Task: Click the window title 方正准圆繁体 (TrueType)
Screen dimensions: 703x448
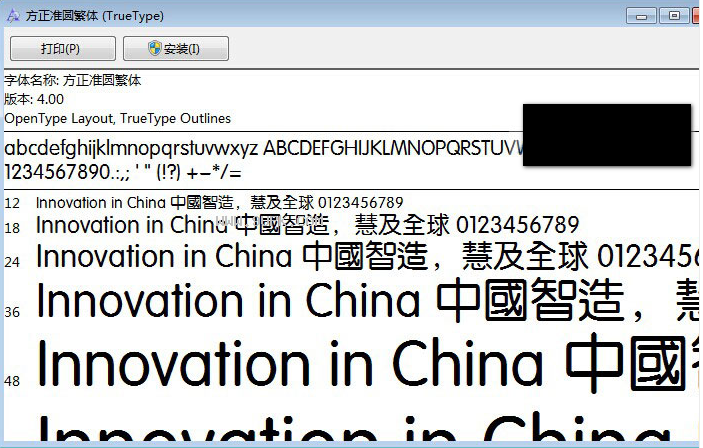Action: click(95, 16)
